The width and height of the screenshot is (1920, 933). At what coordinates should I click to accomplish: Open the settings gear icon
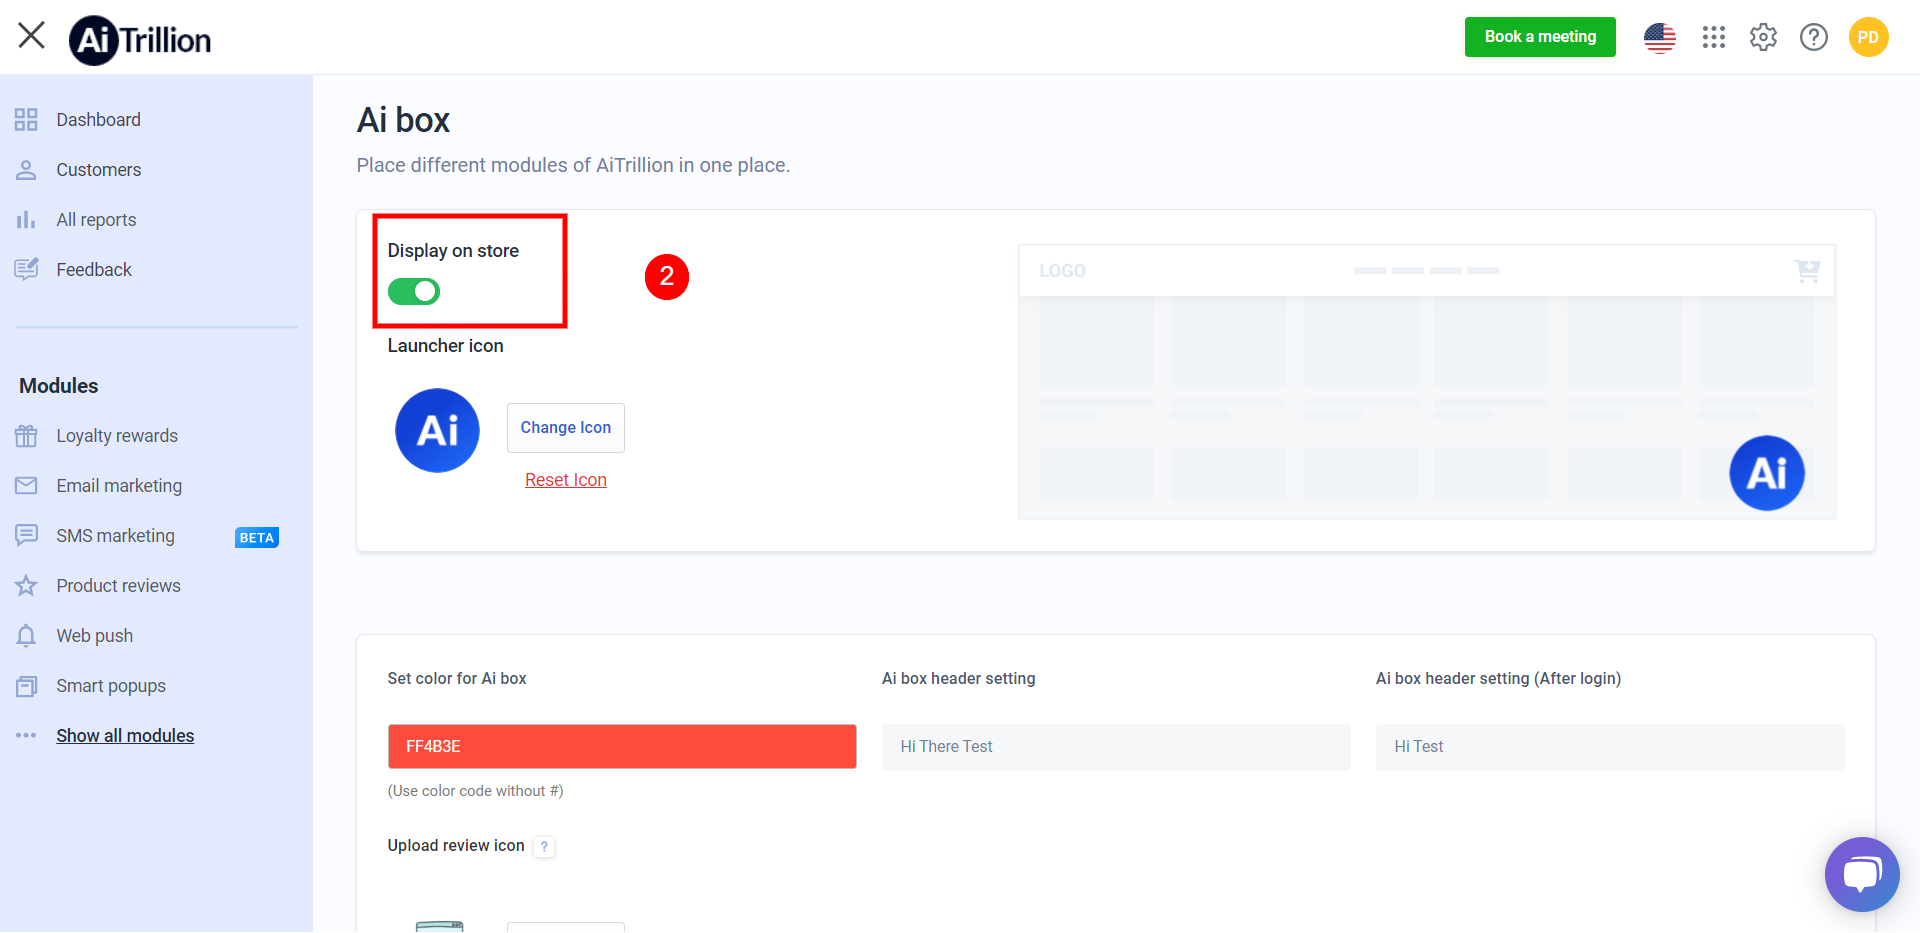[1763, 37]
